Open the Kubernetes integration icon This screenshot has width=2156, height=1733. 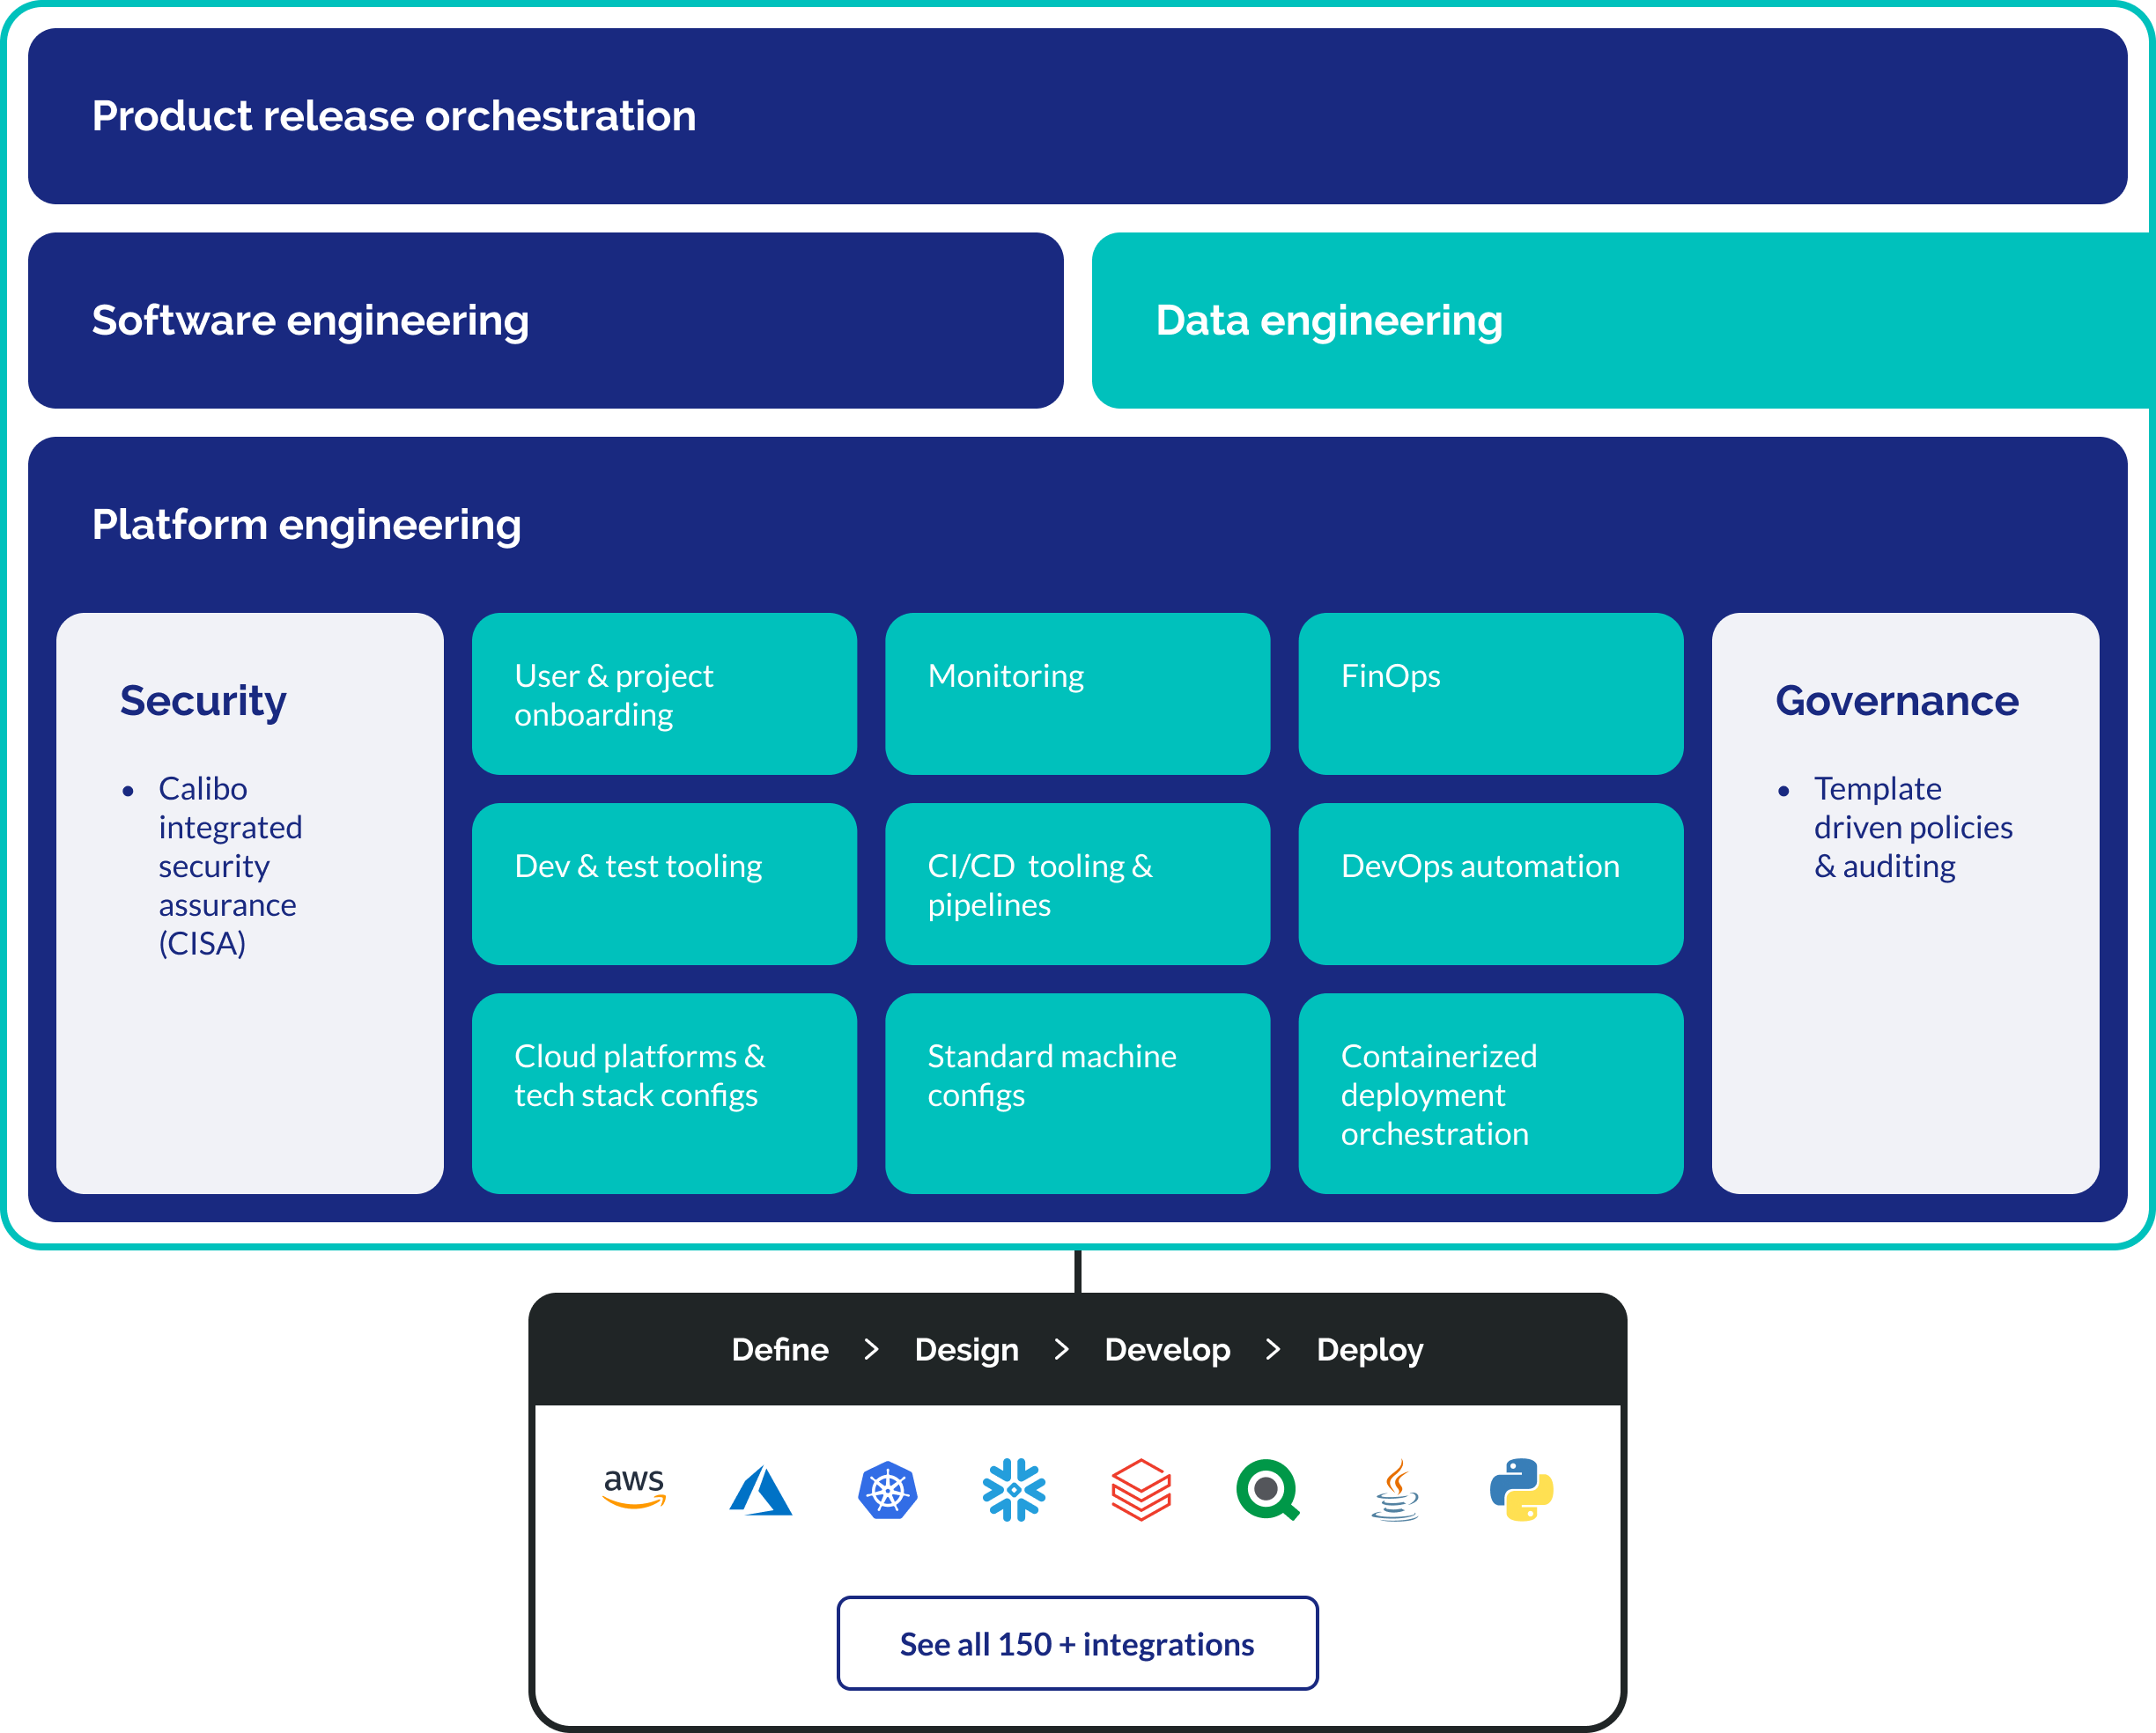point(887,1491)
